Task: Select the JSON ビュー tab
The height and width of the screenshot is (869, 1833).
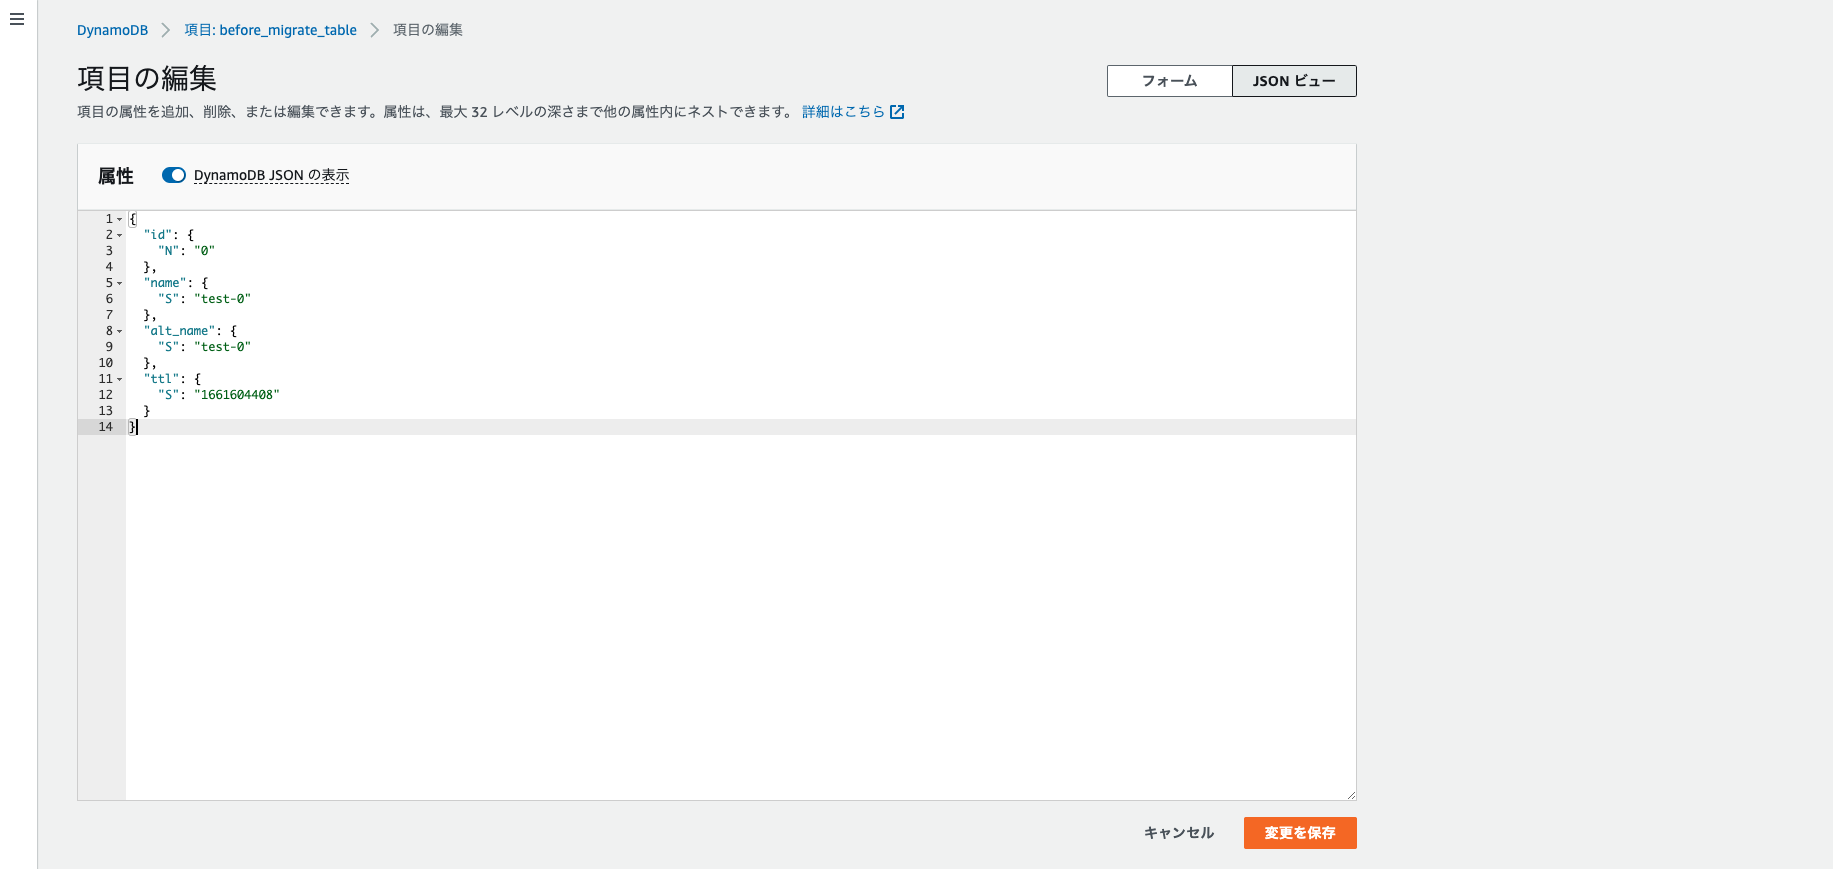Action: point(1293,80)
